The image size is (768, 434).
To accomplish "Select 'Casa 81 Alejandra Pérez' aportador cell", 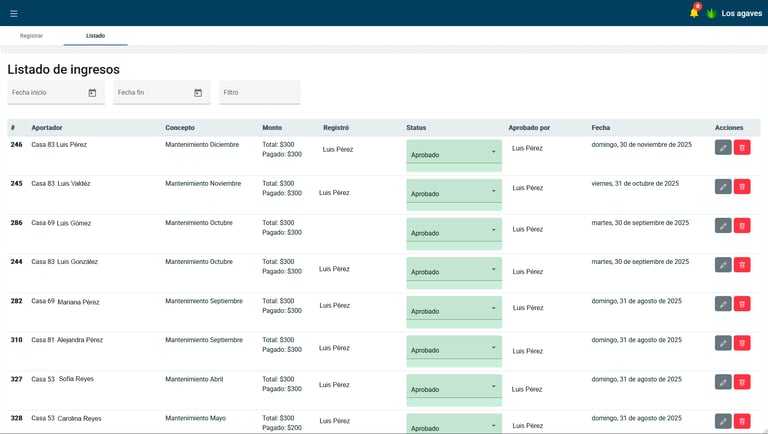I will [67, 340].
